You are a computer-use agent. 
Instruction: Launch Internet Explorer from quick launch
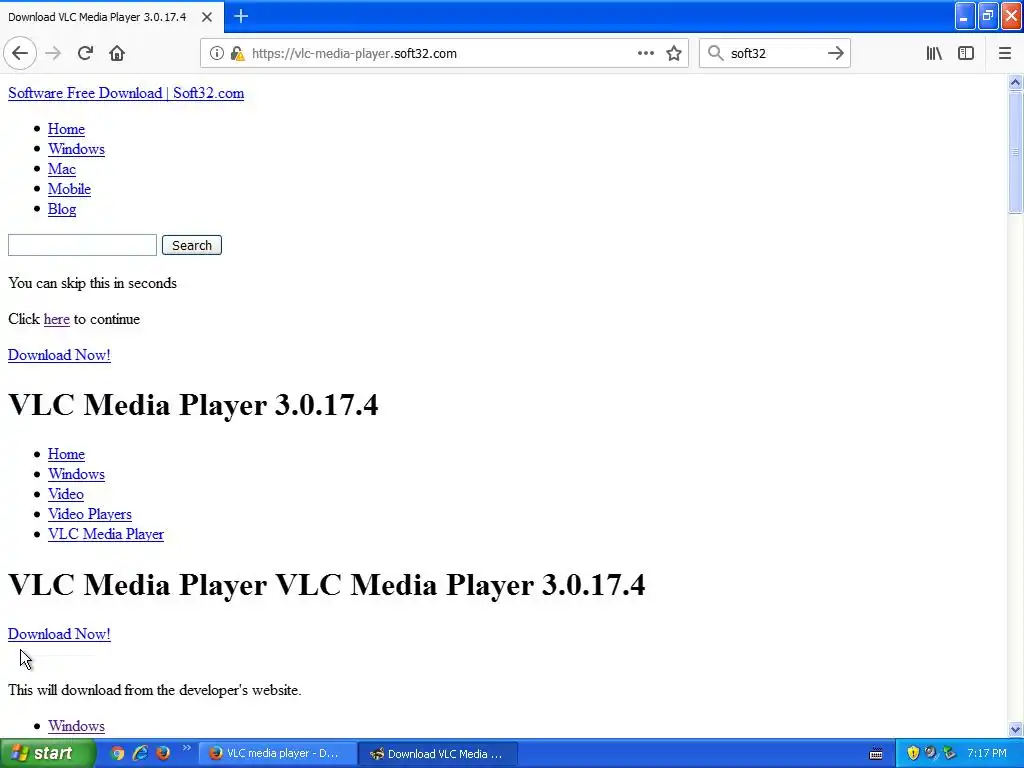[140, 754]
